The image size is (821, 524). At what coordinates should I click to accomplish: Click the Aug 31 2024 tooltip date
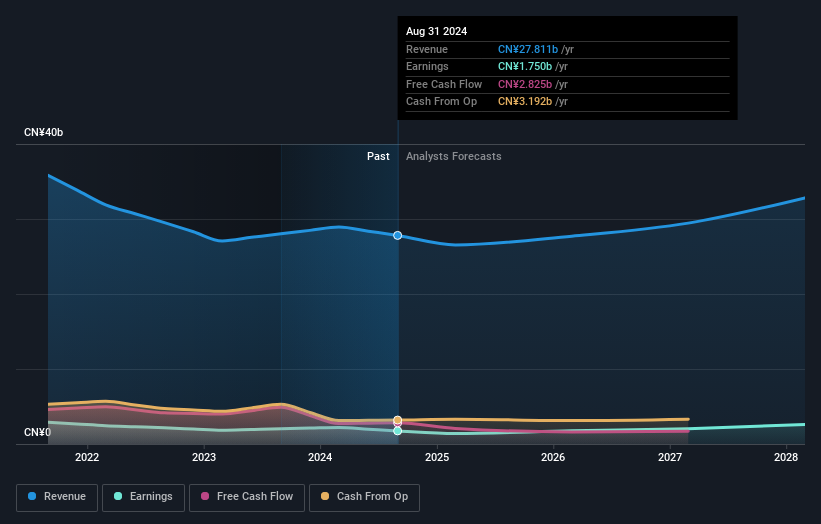[x=436, y=31]
